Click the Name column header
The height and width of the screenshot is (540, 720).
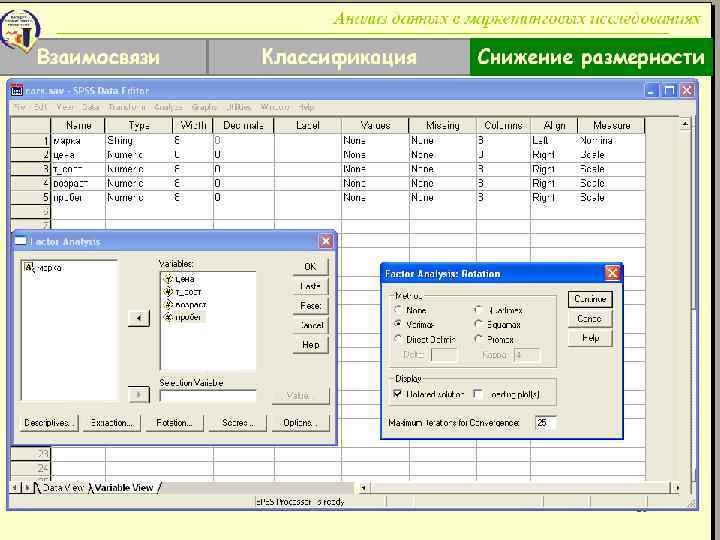(78, 125)
